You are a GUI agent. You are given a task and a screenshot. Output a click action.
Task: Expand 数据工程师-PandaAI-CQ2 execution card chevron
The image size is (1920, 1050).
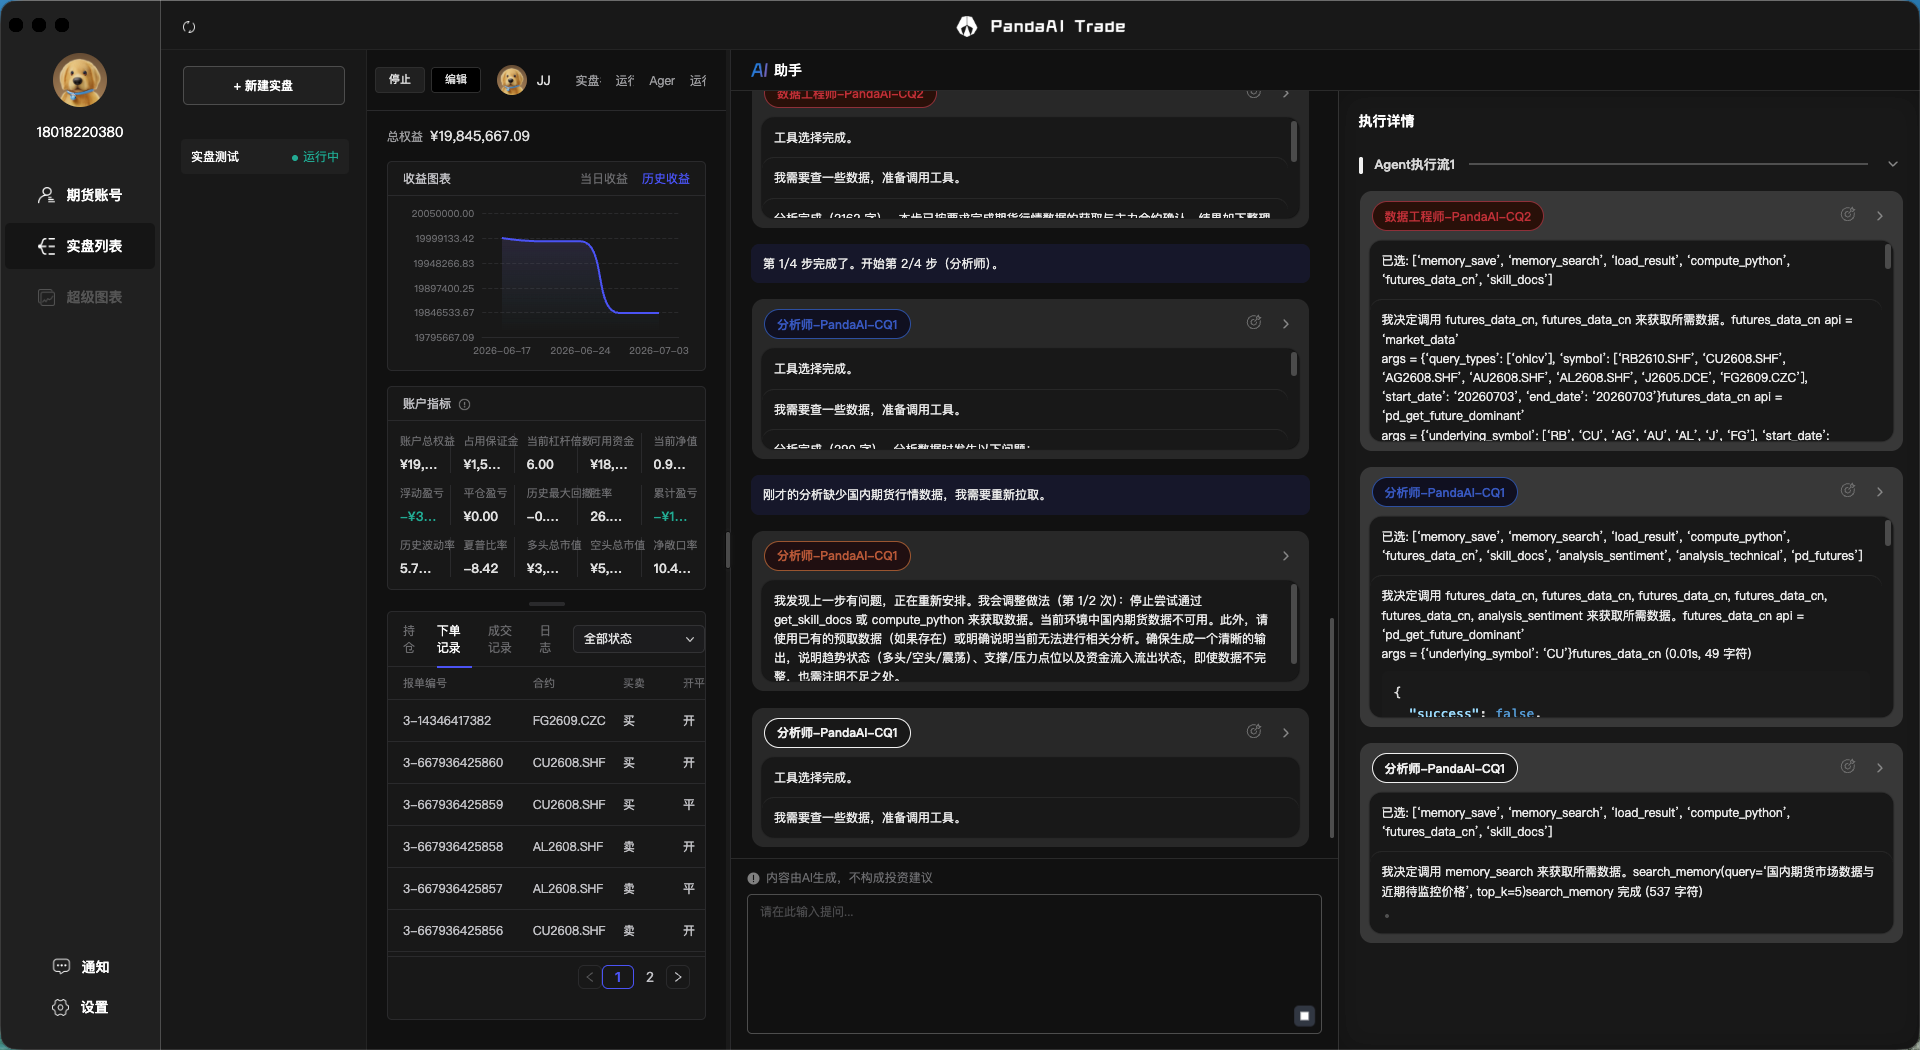click(x=1880, y=216)
